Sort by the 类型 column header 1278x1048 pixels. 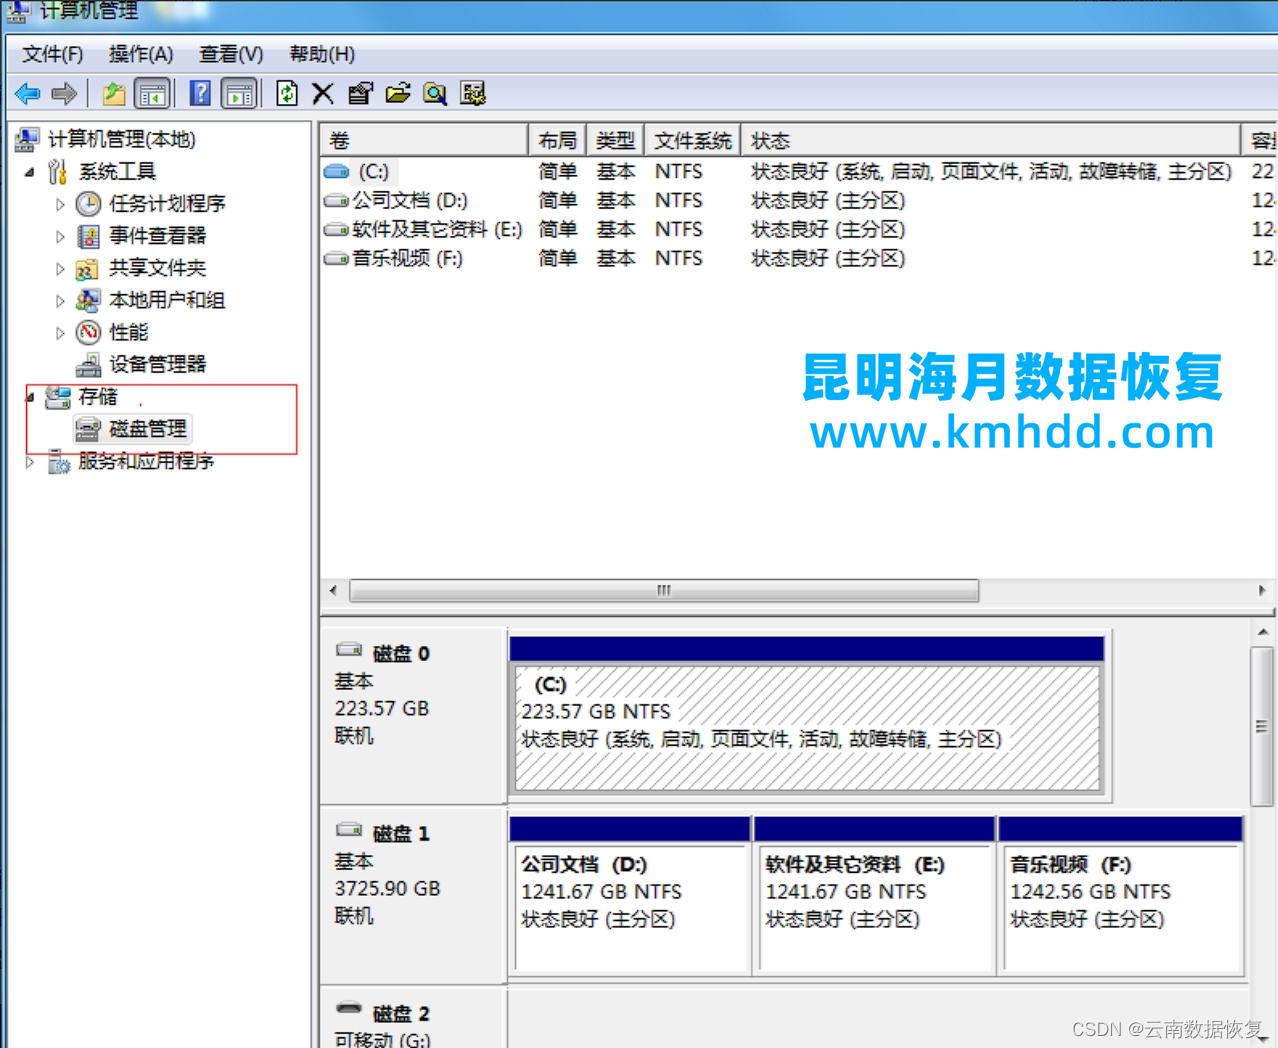pyautogui.click(x=615, y=140)
